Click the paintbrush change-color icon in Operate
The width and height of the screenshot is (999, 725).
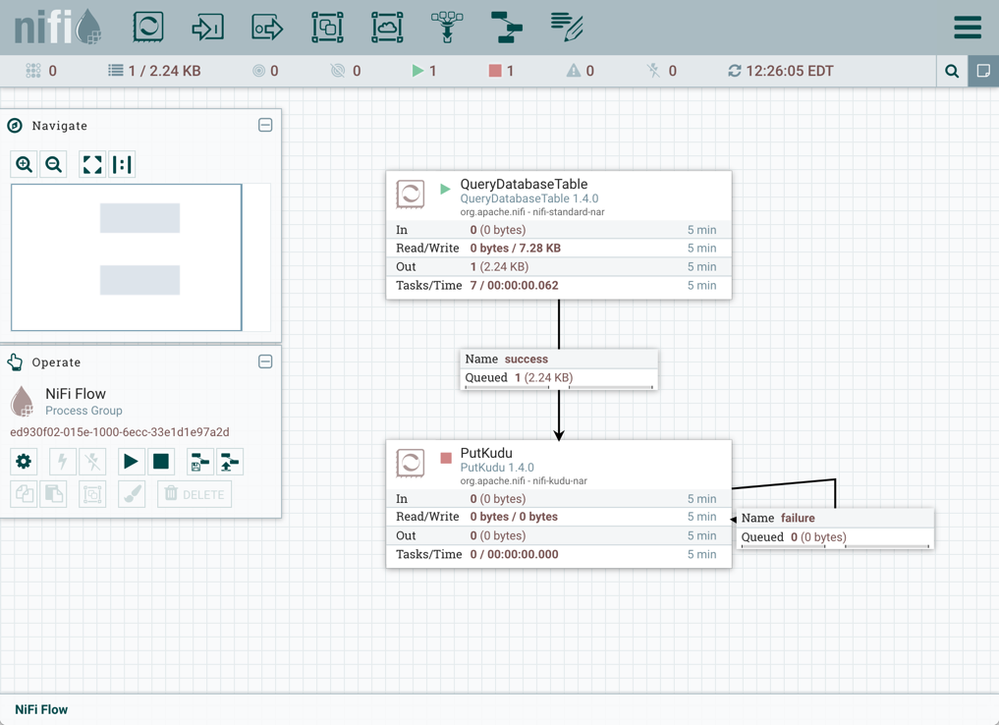pos(131,493)
